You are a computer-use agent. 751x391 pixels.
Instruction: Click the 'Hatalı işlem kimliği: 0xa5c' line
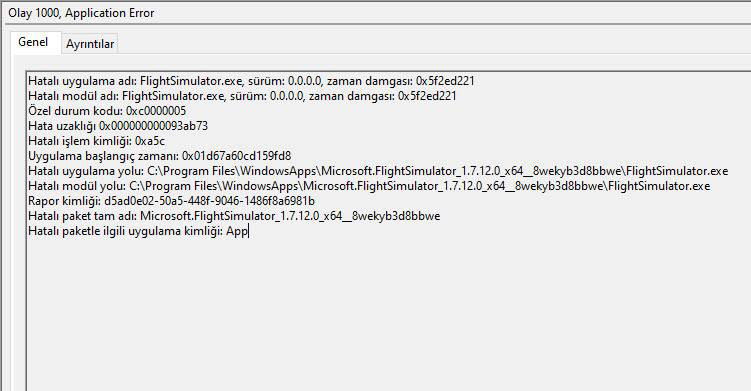click(96, 141)
